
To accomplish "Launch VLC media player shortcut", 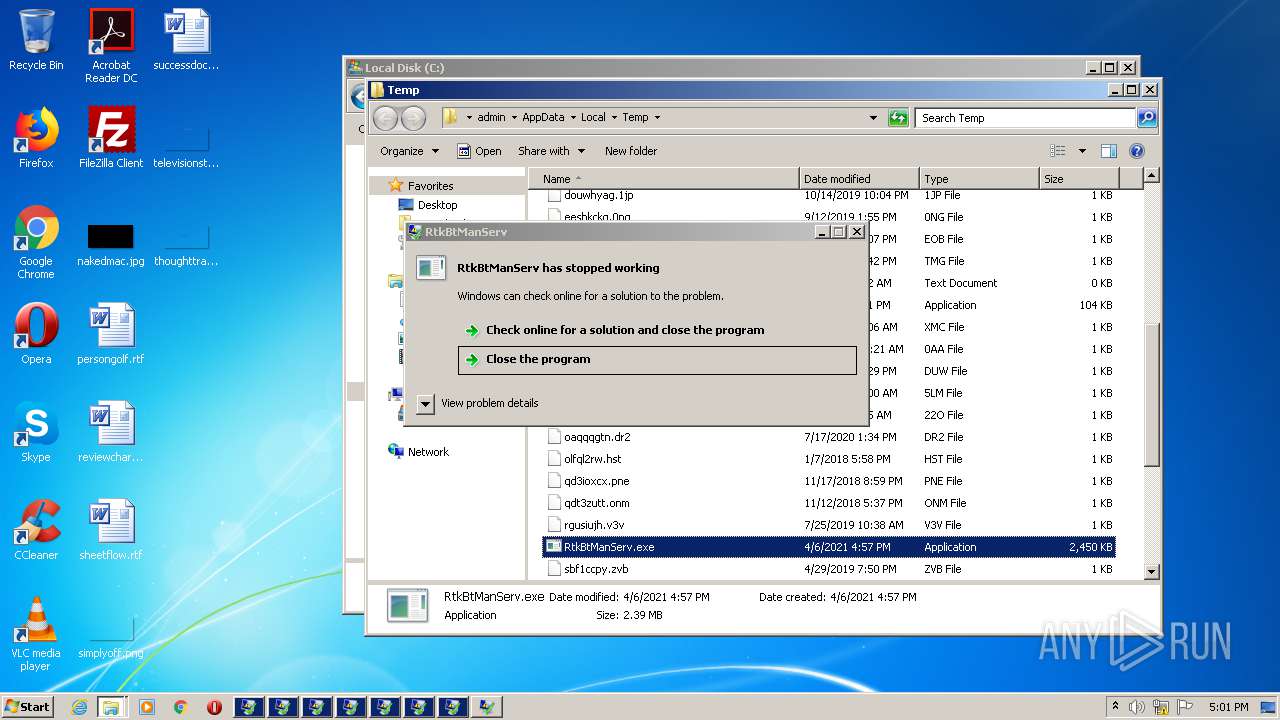I will click(36, 634).
